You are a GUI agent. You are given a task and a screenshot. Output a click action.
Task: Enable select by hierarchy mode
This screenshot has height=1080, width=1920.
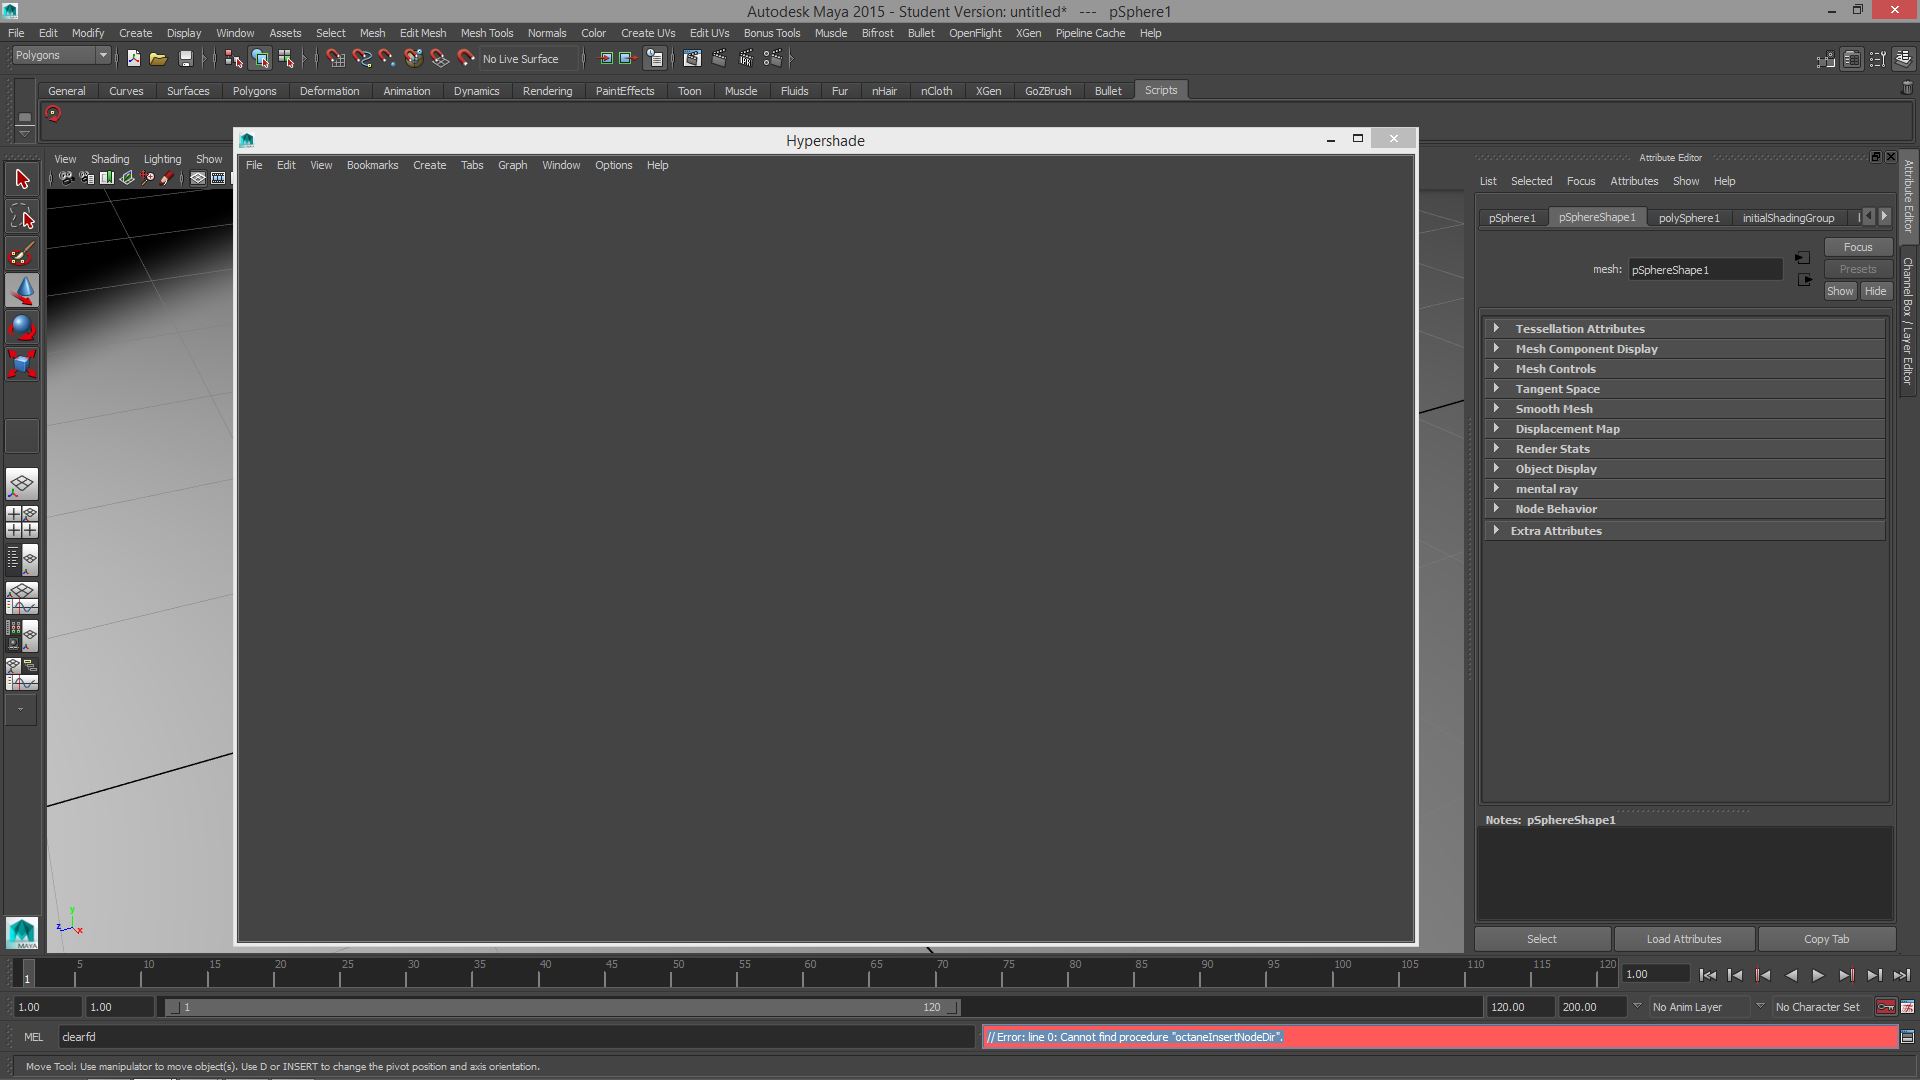[x=234, y=59]
